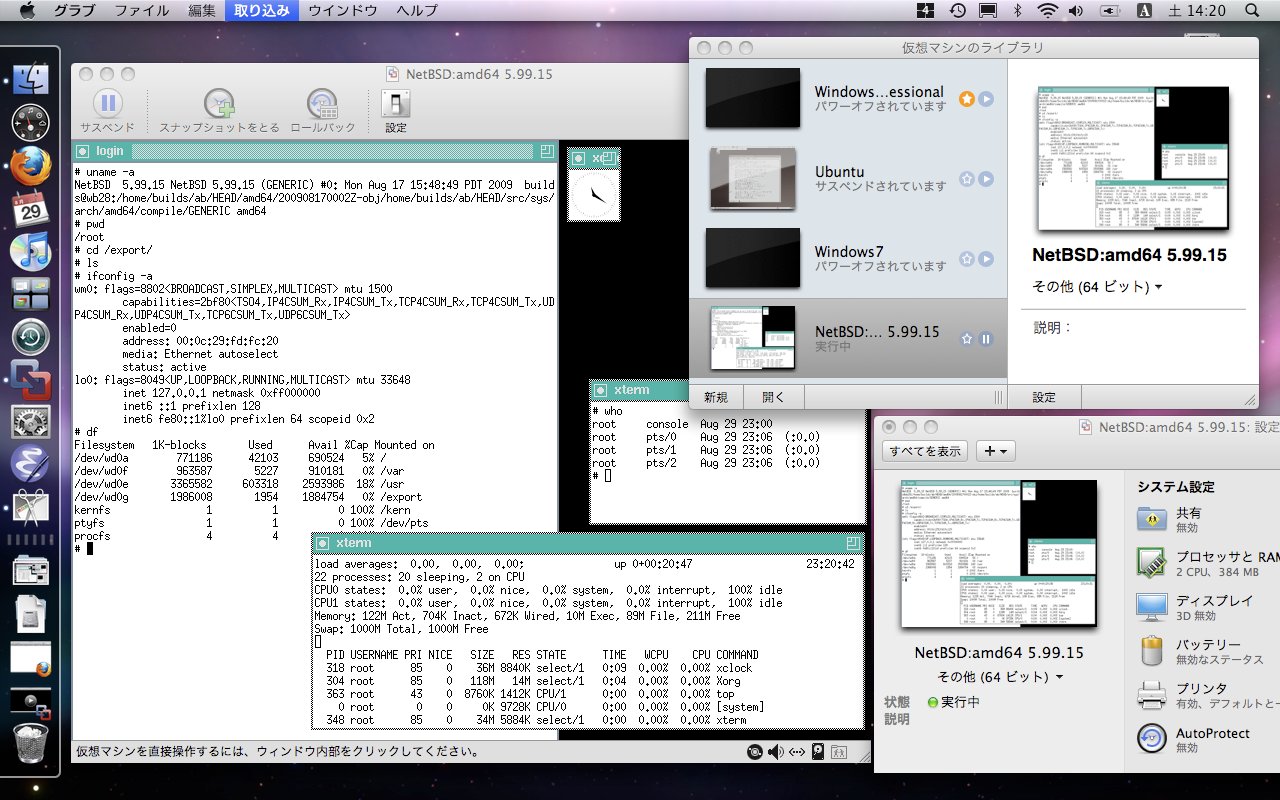This screenshot has height=800, width=1280.
Task: Open the Finder icon in the Dock
Action: pyautogui.click(x=31, y=79)
